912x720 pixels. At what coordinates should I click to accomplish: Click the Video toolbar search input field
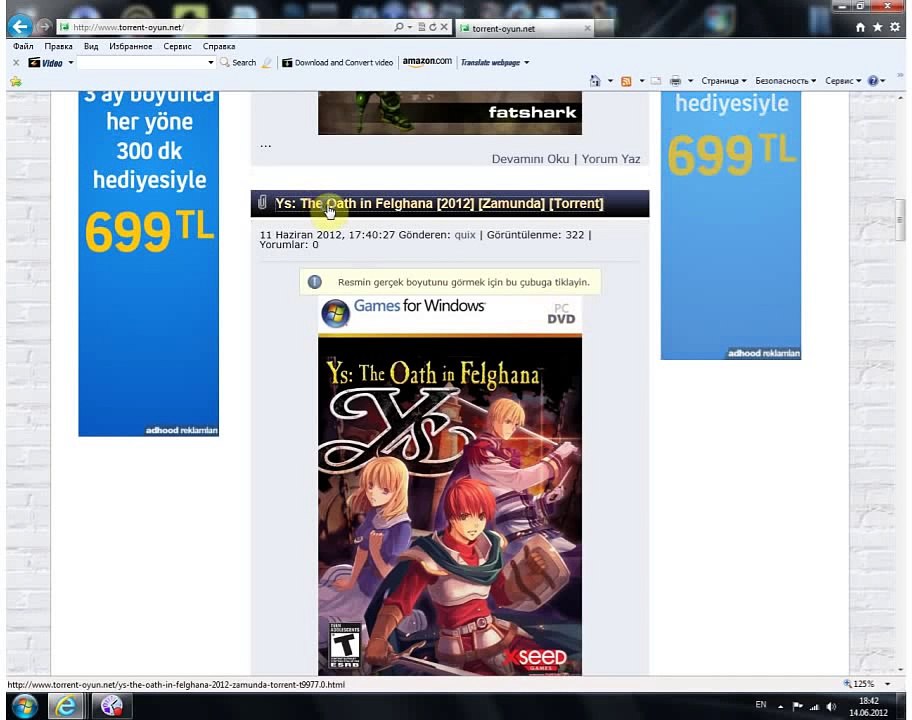[141, 63]
